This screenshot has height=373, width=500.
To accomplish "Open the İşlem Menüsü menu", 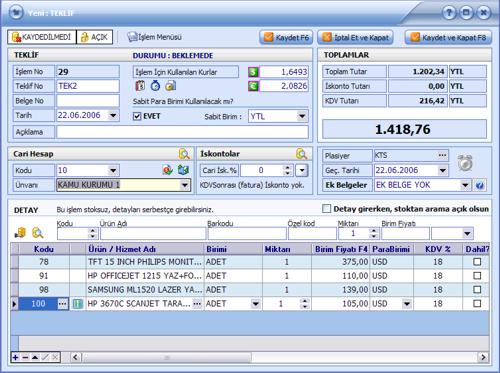I will 155,37.
